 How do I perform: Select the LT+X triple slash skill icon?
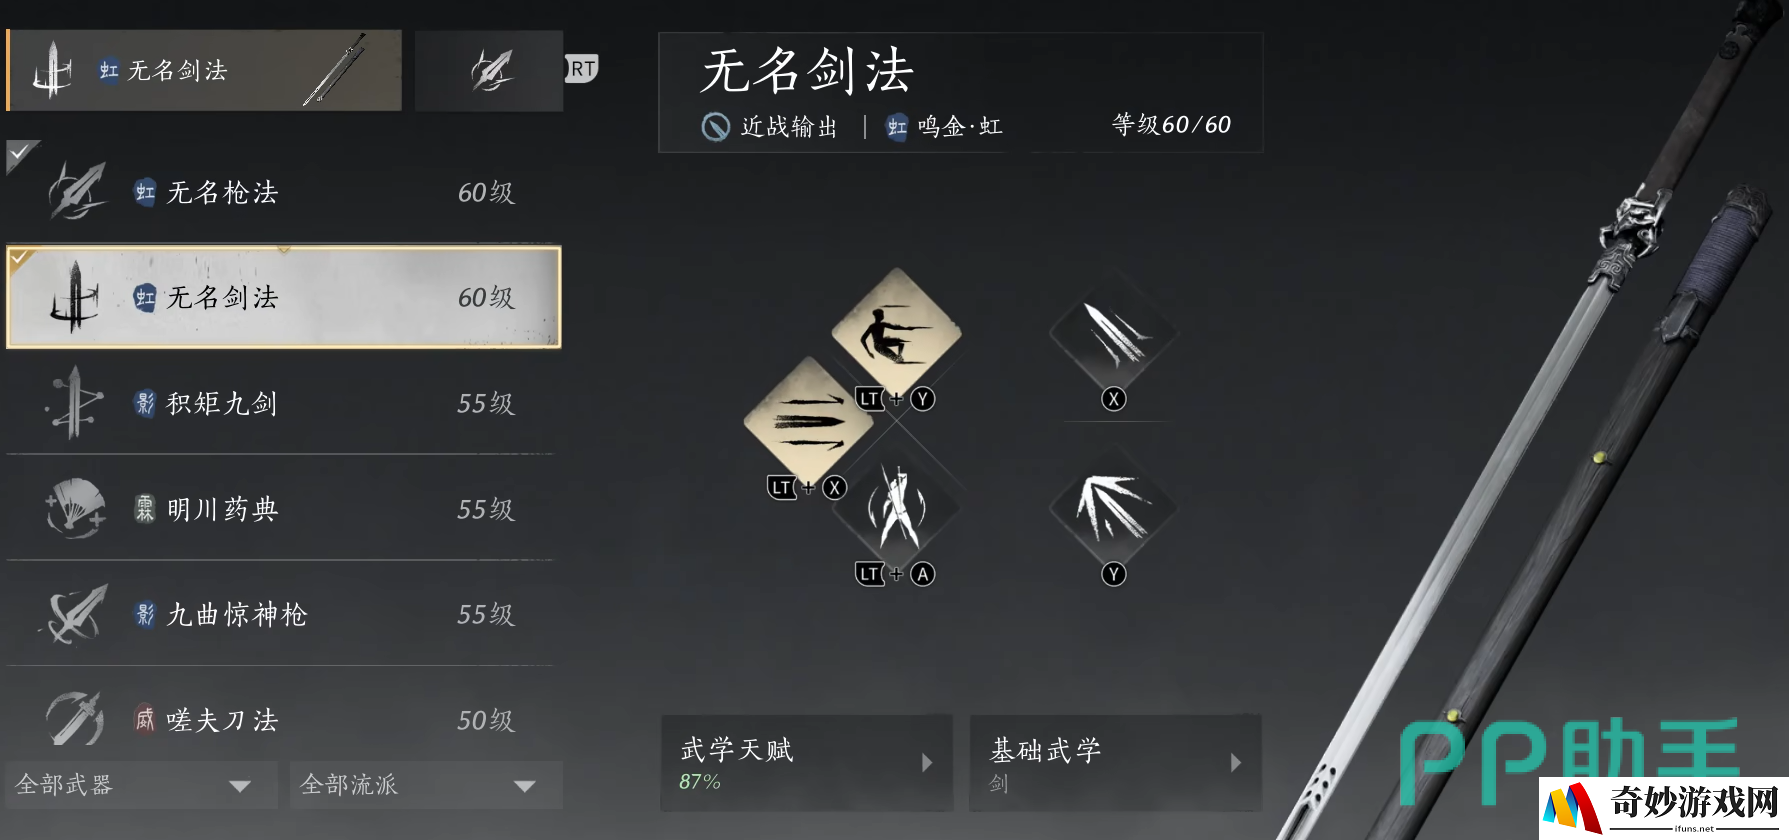808,421
